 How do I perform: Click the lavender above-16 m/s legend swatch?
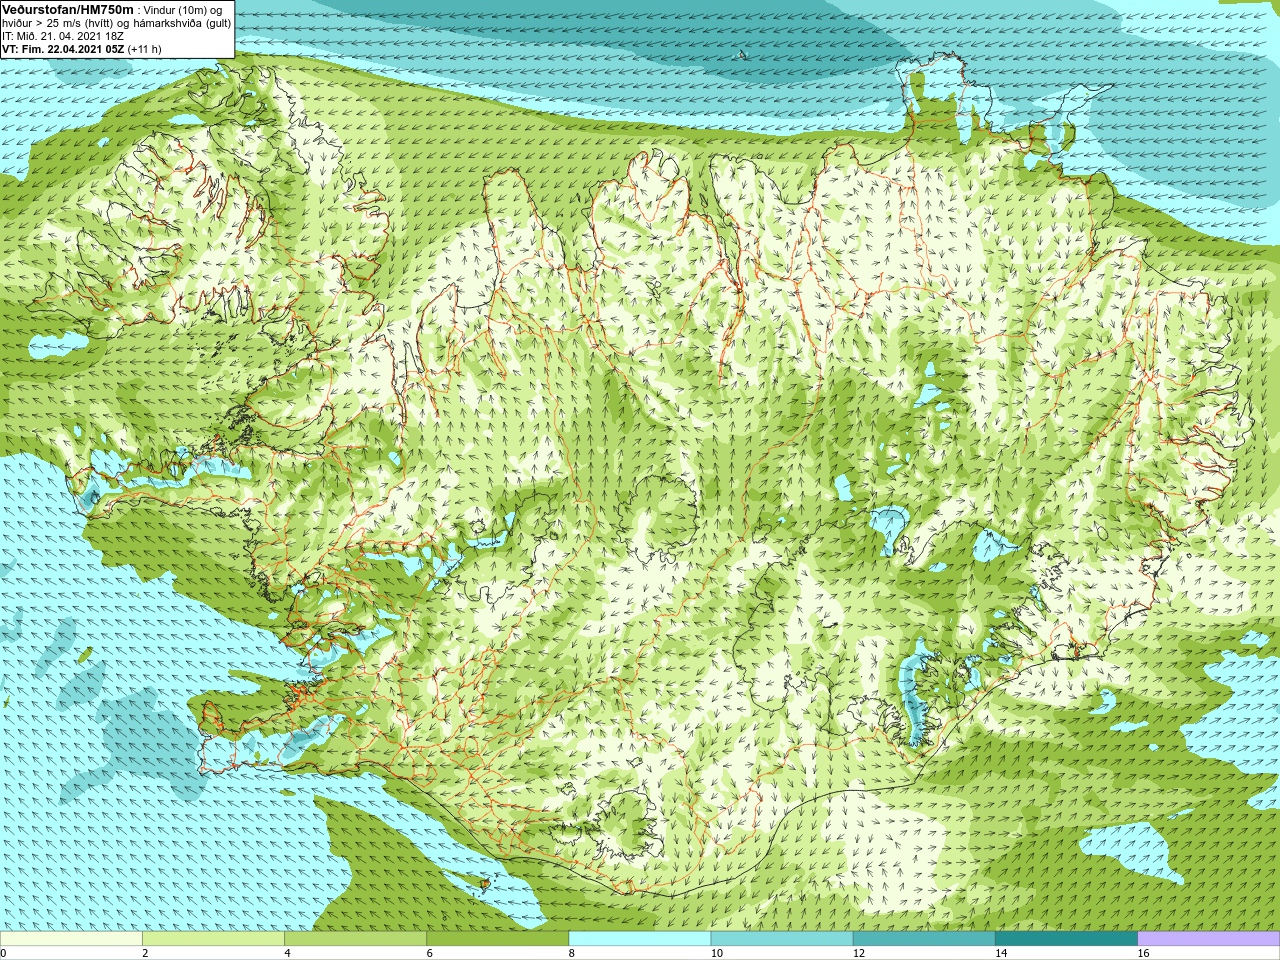1208,939
